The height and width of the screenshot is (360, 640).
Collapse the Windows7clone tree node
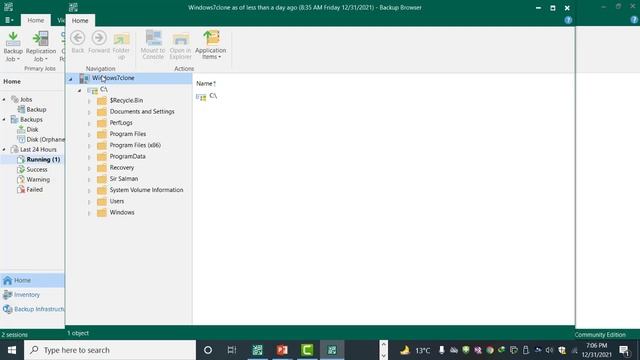[71, 79]
